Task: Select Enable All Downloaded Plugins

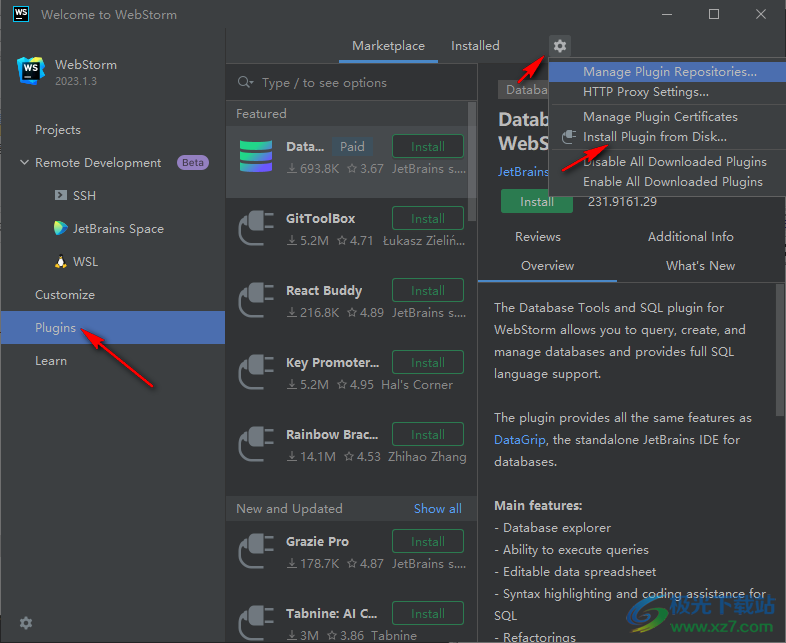Action: click(x=667, y=182)
